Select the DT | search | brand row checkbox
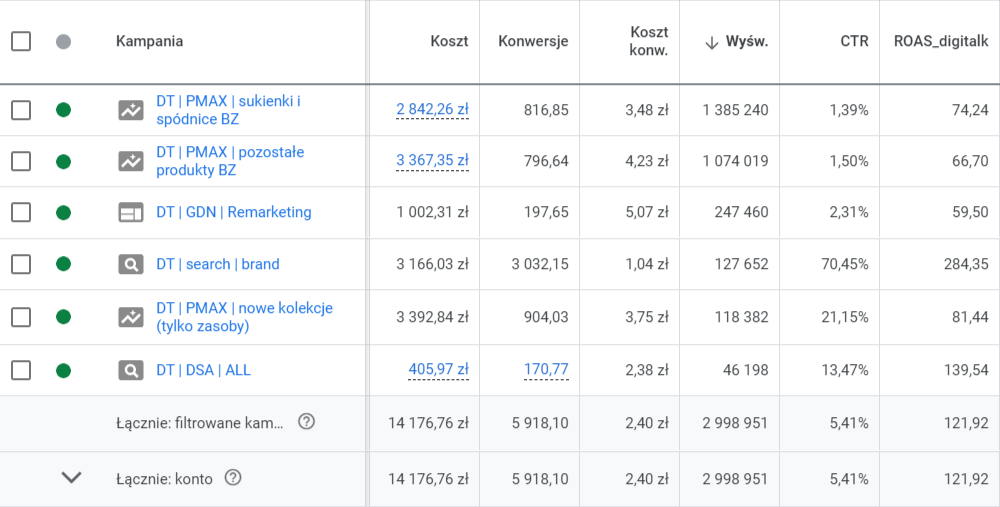Screen dimensions: 1000x507 [21, 264]
